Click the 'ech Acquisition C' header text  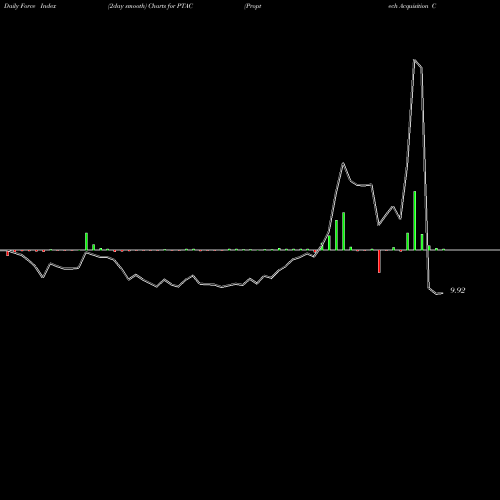pos(412,6)
